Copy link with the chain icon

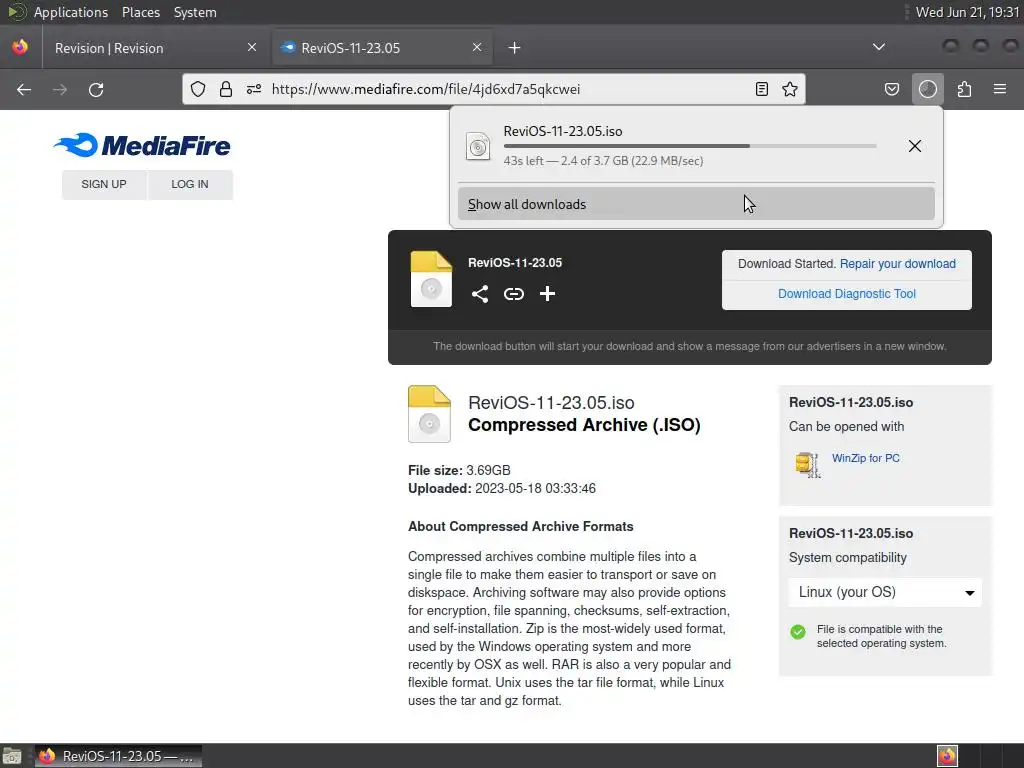coord(514,294)
